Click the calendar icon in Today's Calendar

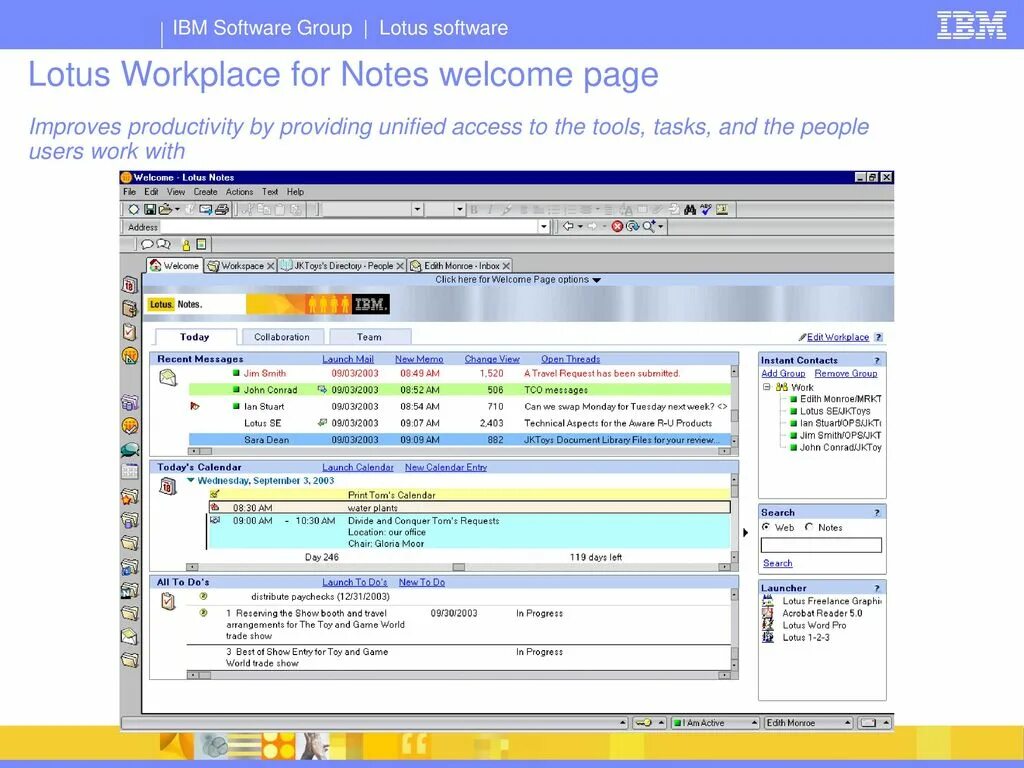[168, 486]
